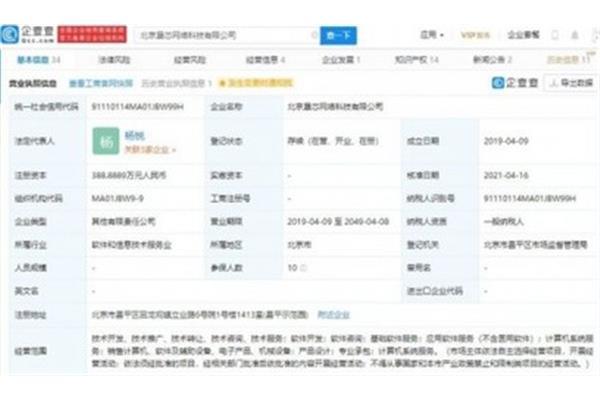This screenshot has width=600, height=400.
Task: Select the taxpayer qualification 一般纳税人
Action: 504,221
